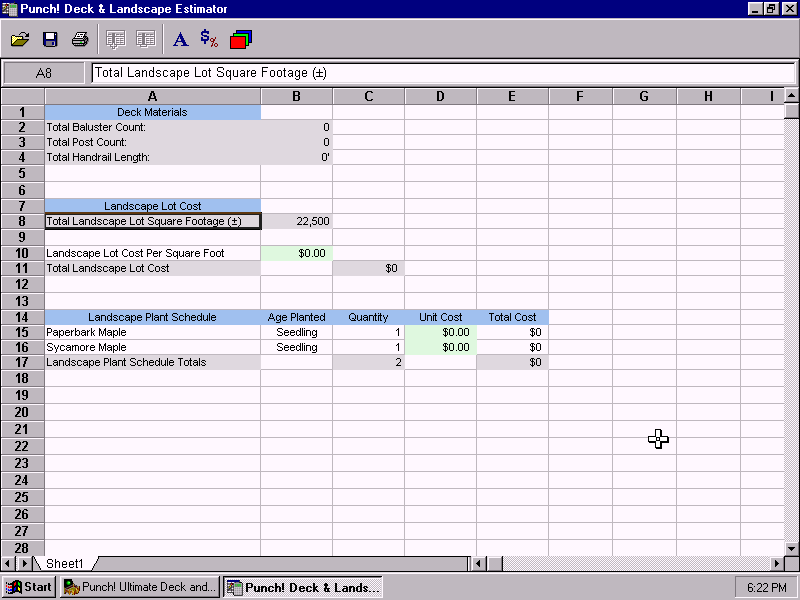This screenshot has width=800, height=600.
Task: Select 'Landscape Plant Schedule Totals' cell
Action: pos(153,362)
